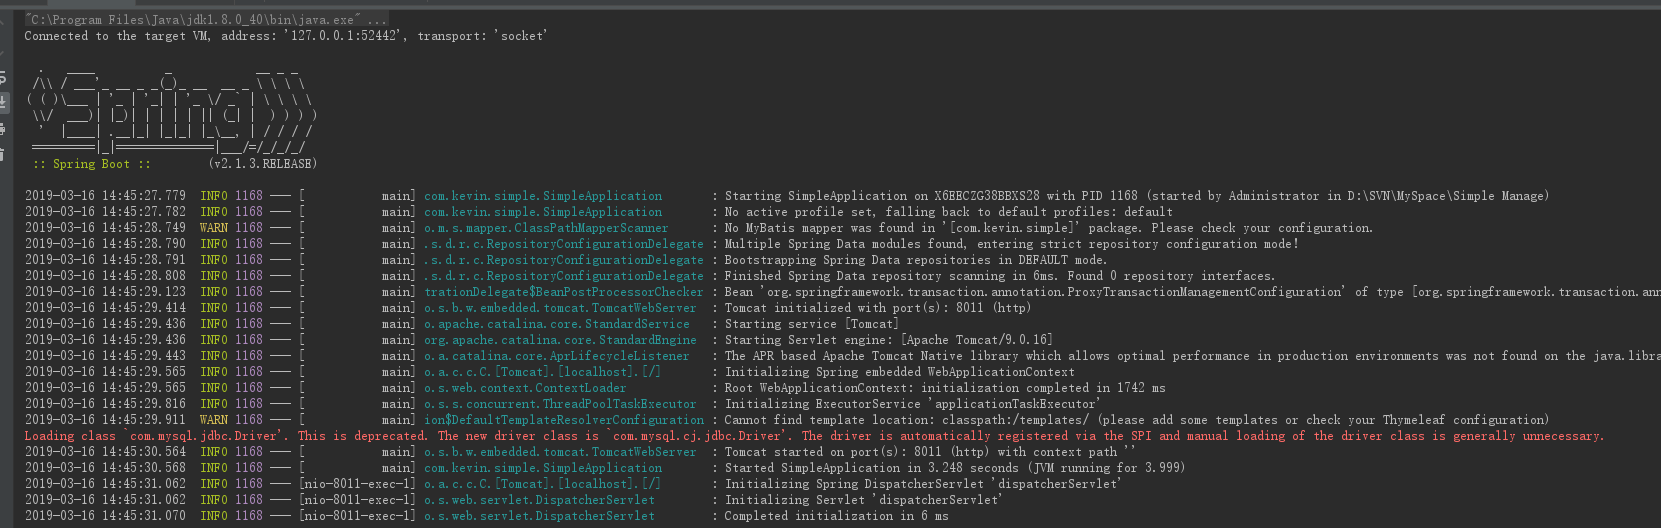The image size is (1661, 528).
Task: Click red 'Loading class com.mysql.jdbc.Driver' deprecation line
Action: [814, 436]
